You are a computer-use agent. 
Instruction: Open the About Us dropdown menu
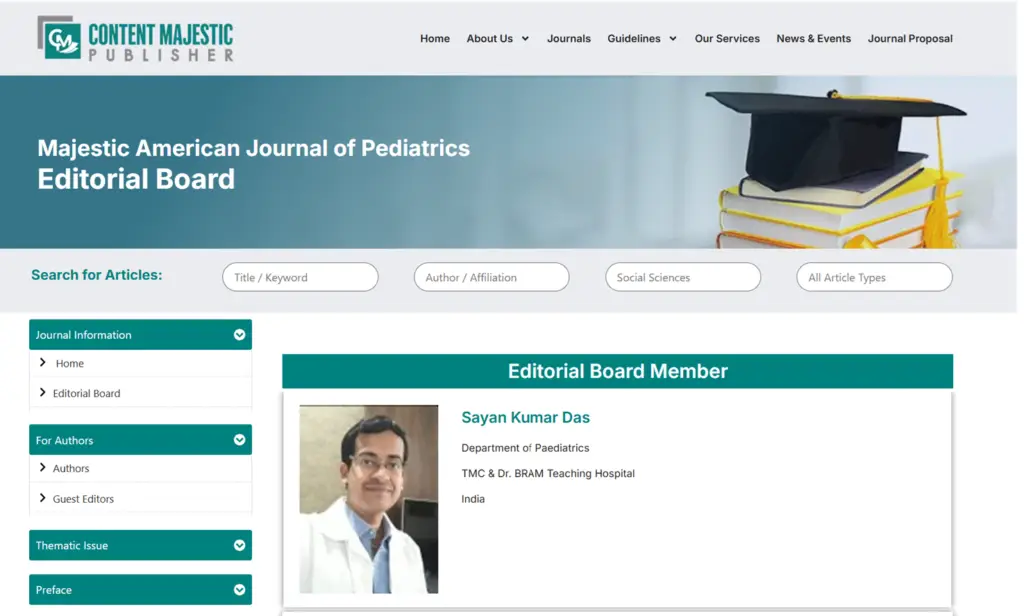coord(497,39)
